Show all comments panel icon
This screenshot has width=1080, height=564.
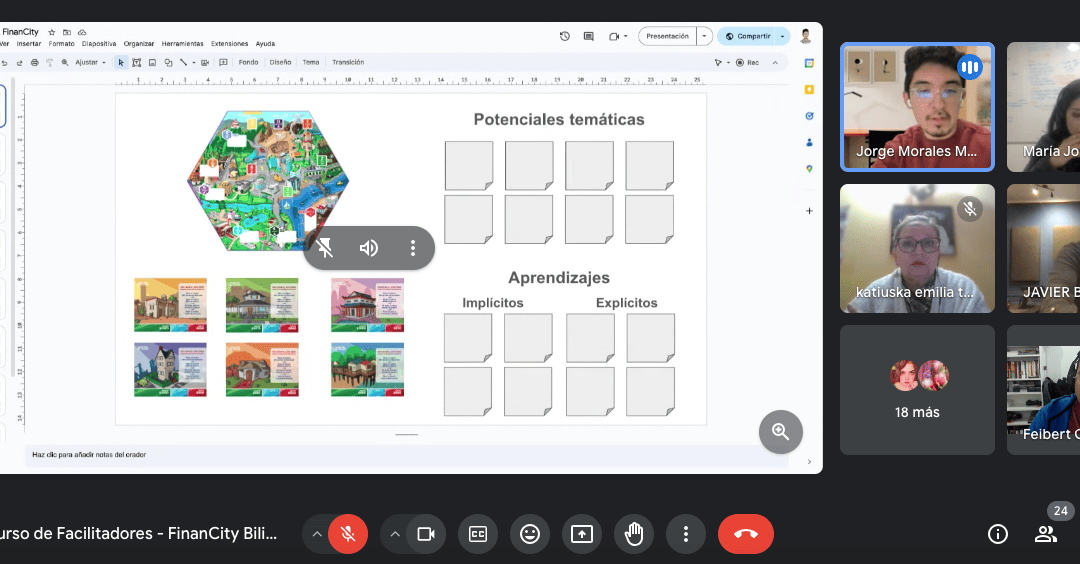coord(589,36)
